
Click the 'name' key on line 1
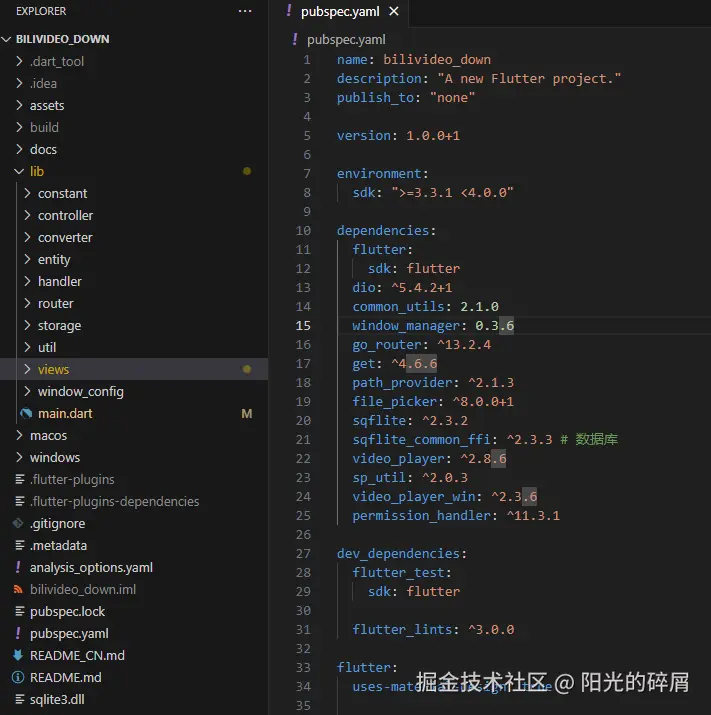pyautogui.click(x=352, y=60)
